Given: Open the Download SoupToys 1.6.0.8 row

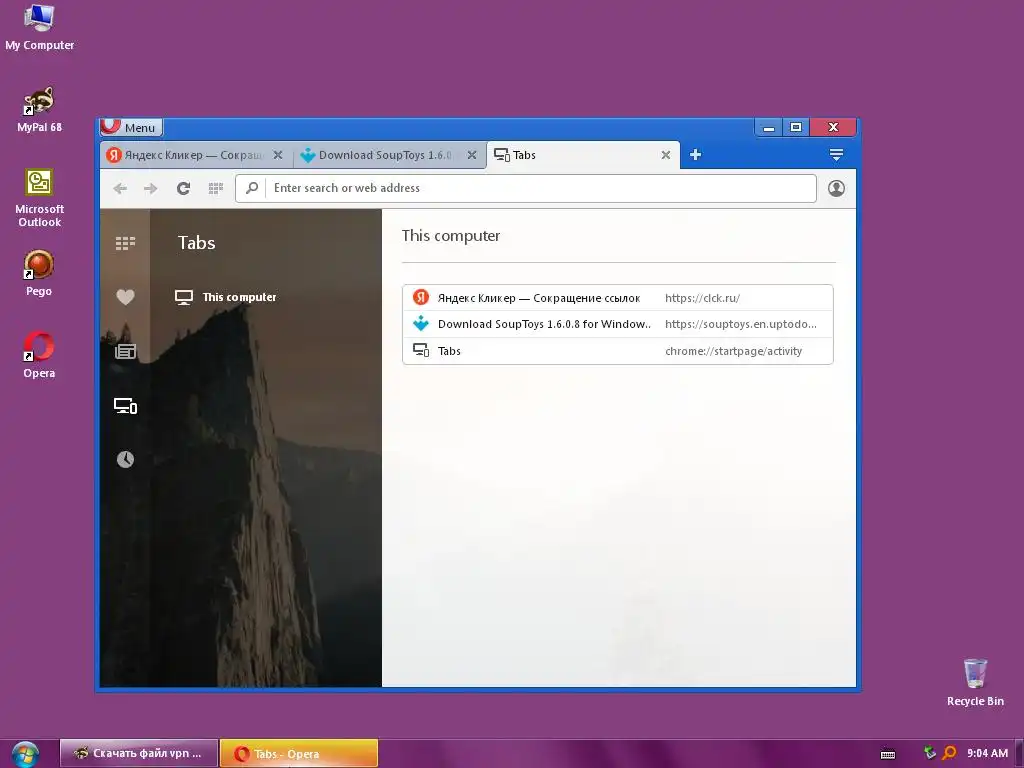Looking at the screenshot, I should point(618,324).
